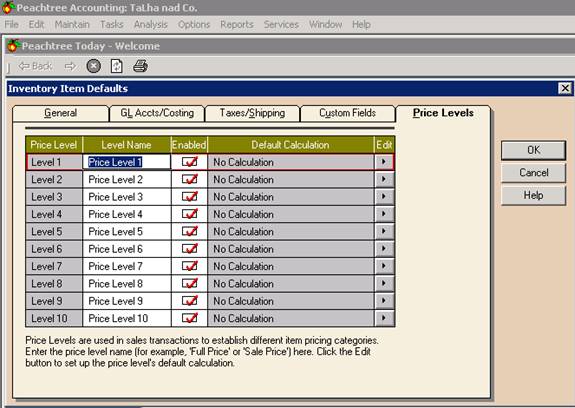The image size is (575, 408).
Task: Select the Level 1 row label cell
Action: coord(54,162)
